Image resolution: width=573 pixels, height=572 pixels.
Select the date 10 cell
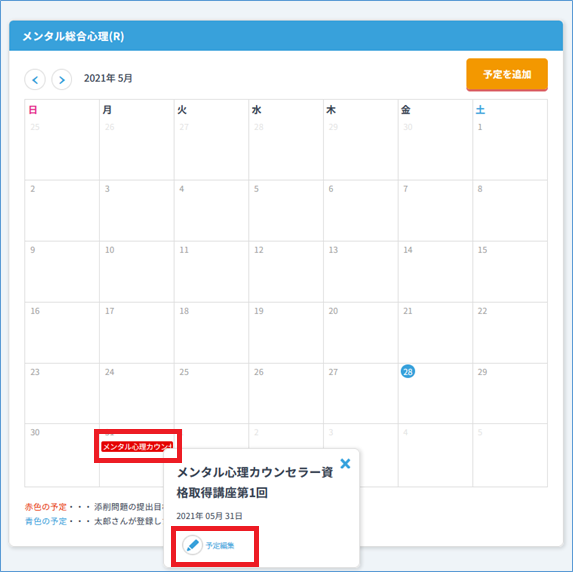coord(137,272)
